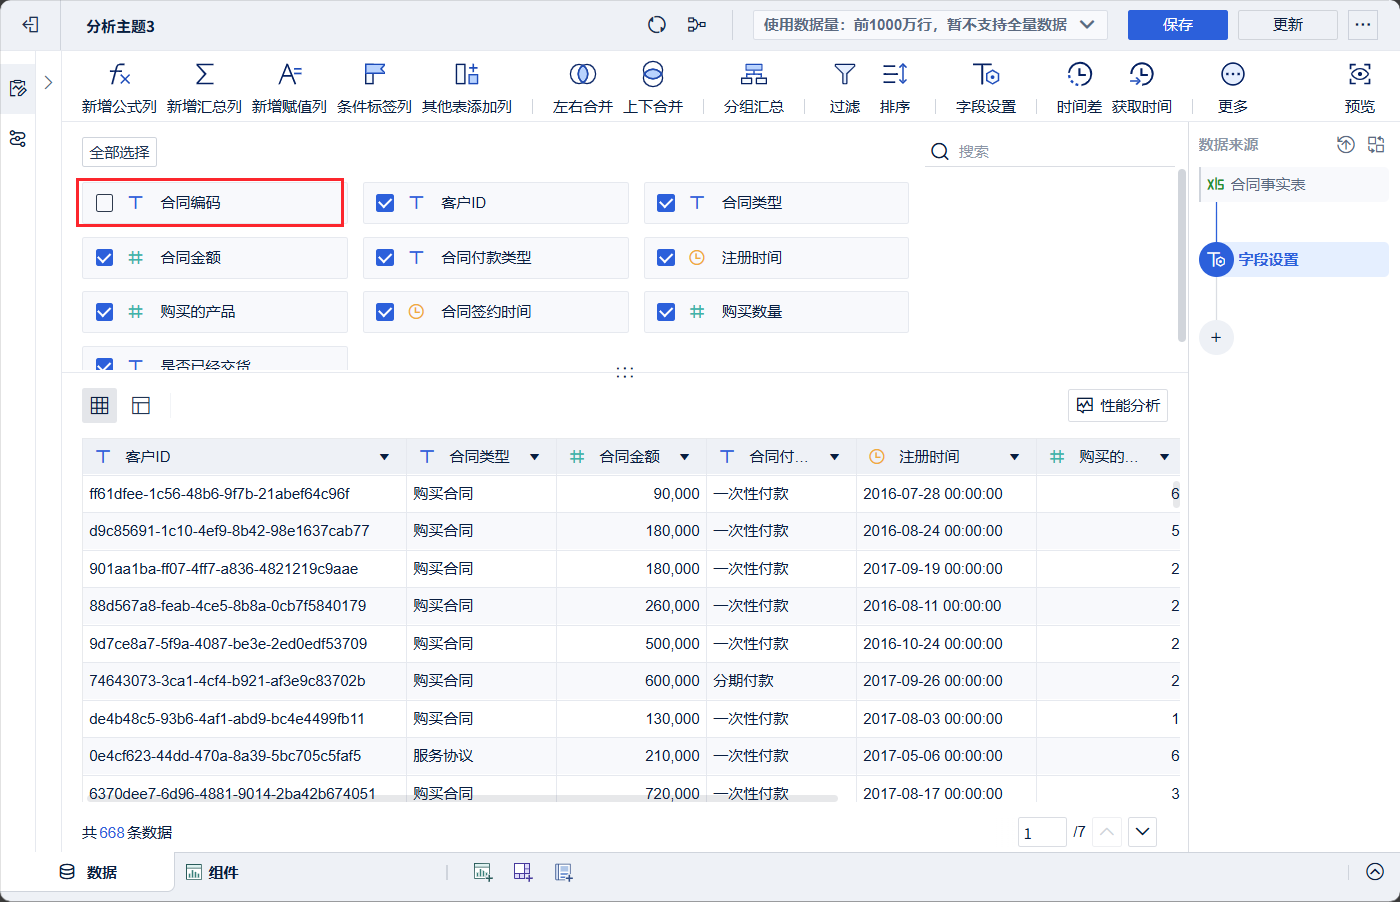1400x902 pixels.
Task: Click the 保存 (Save) button
Action: pyautogui.click(x=1178, y=25)
